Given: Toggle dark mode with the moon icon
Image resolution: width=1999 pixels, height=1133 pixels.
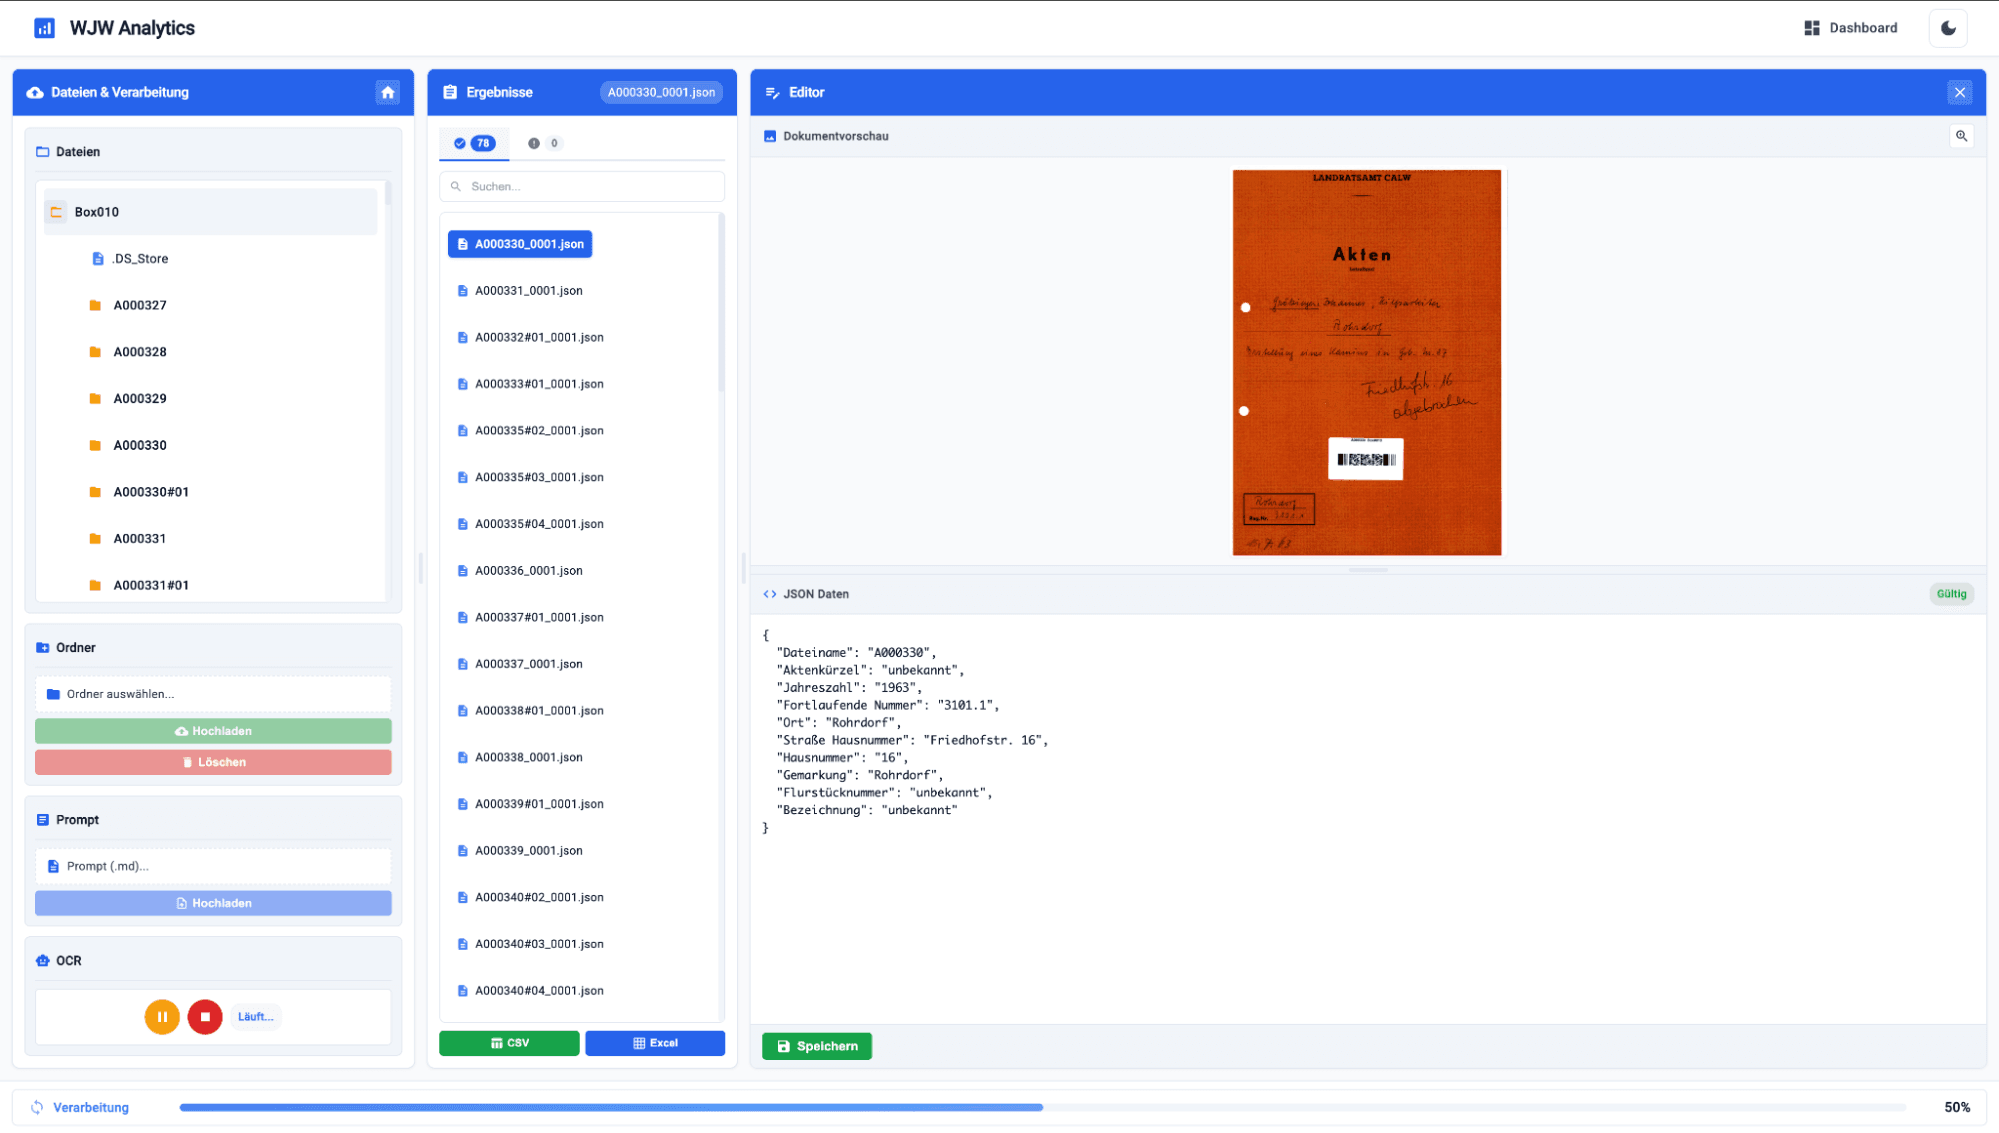Looking at the screenshot, I should [1947, 27].
